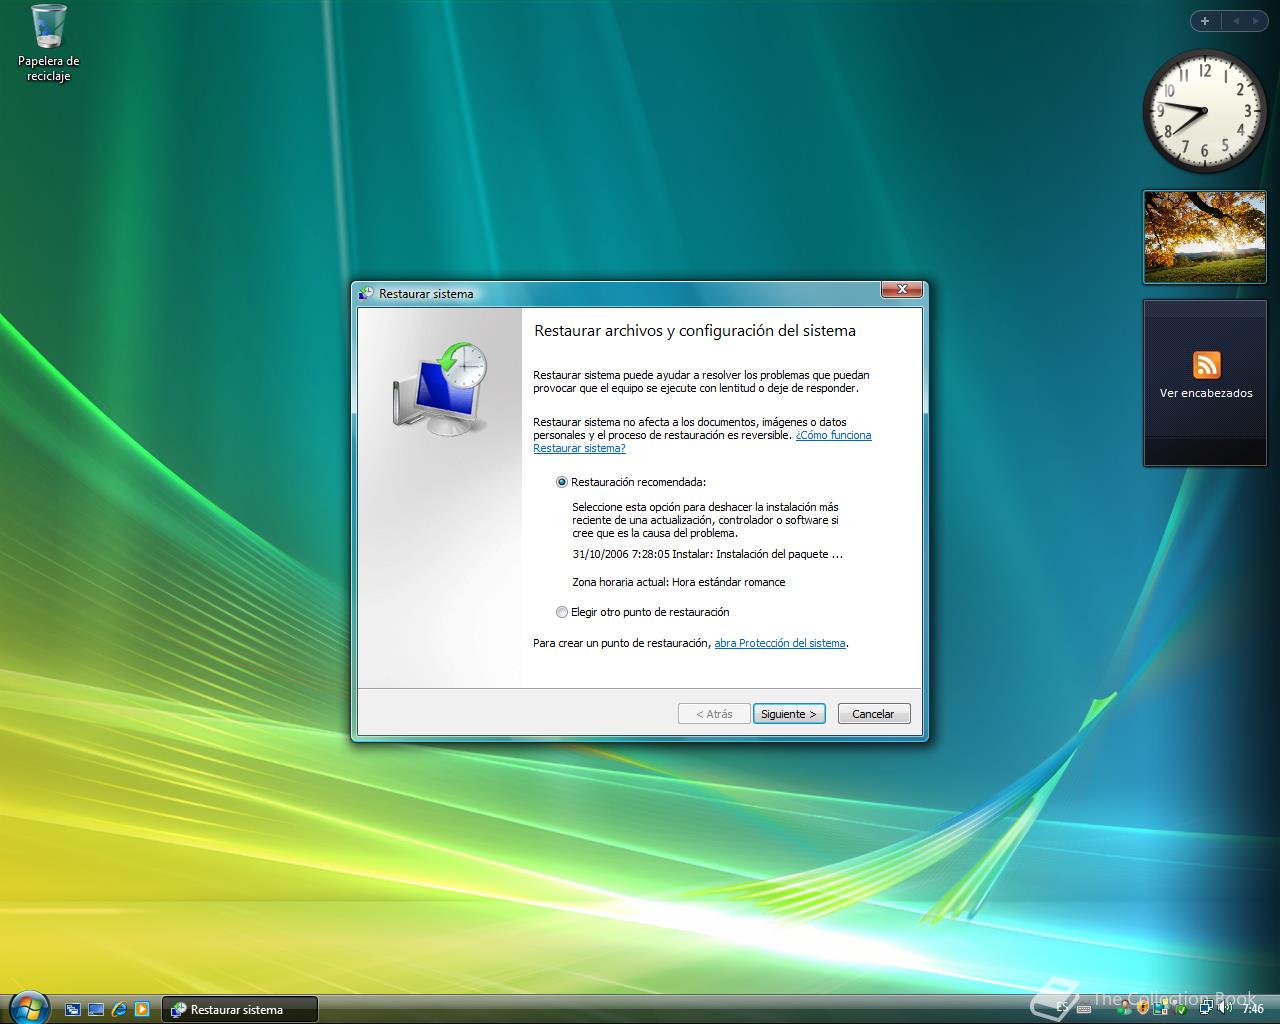Click the keyboard icon in language bar
1280x1024 pixels.
(x=1084, y=1009)
